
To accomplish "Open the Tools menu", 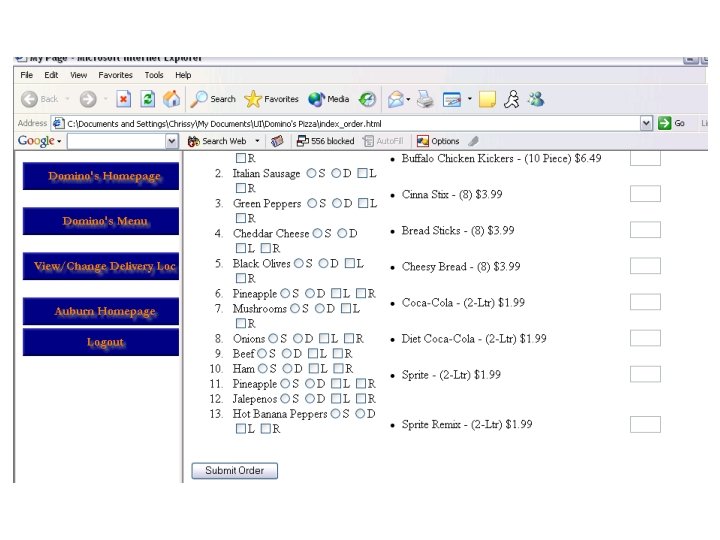I will click(x=154, y=75).
